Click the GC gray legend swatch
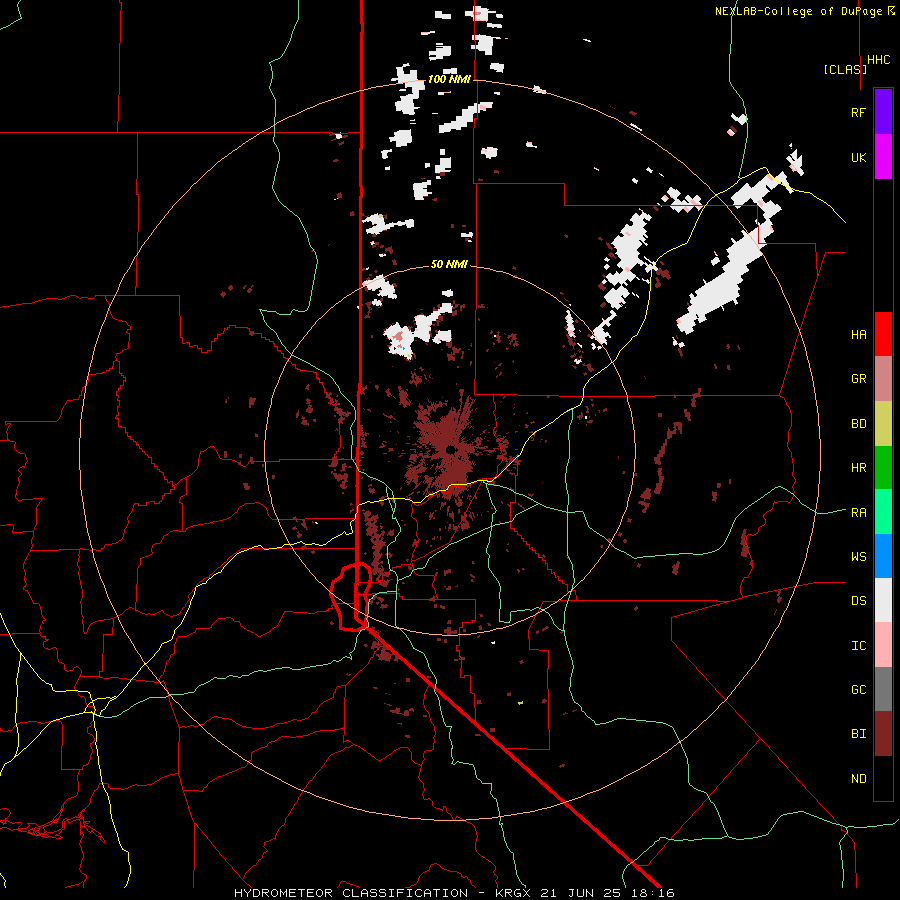 coord(883,689)
